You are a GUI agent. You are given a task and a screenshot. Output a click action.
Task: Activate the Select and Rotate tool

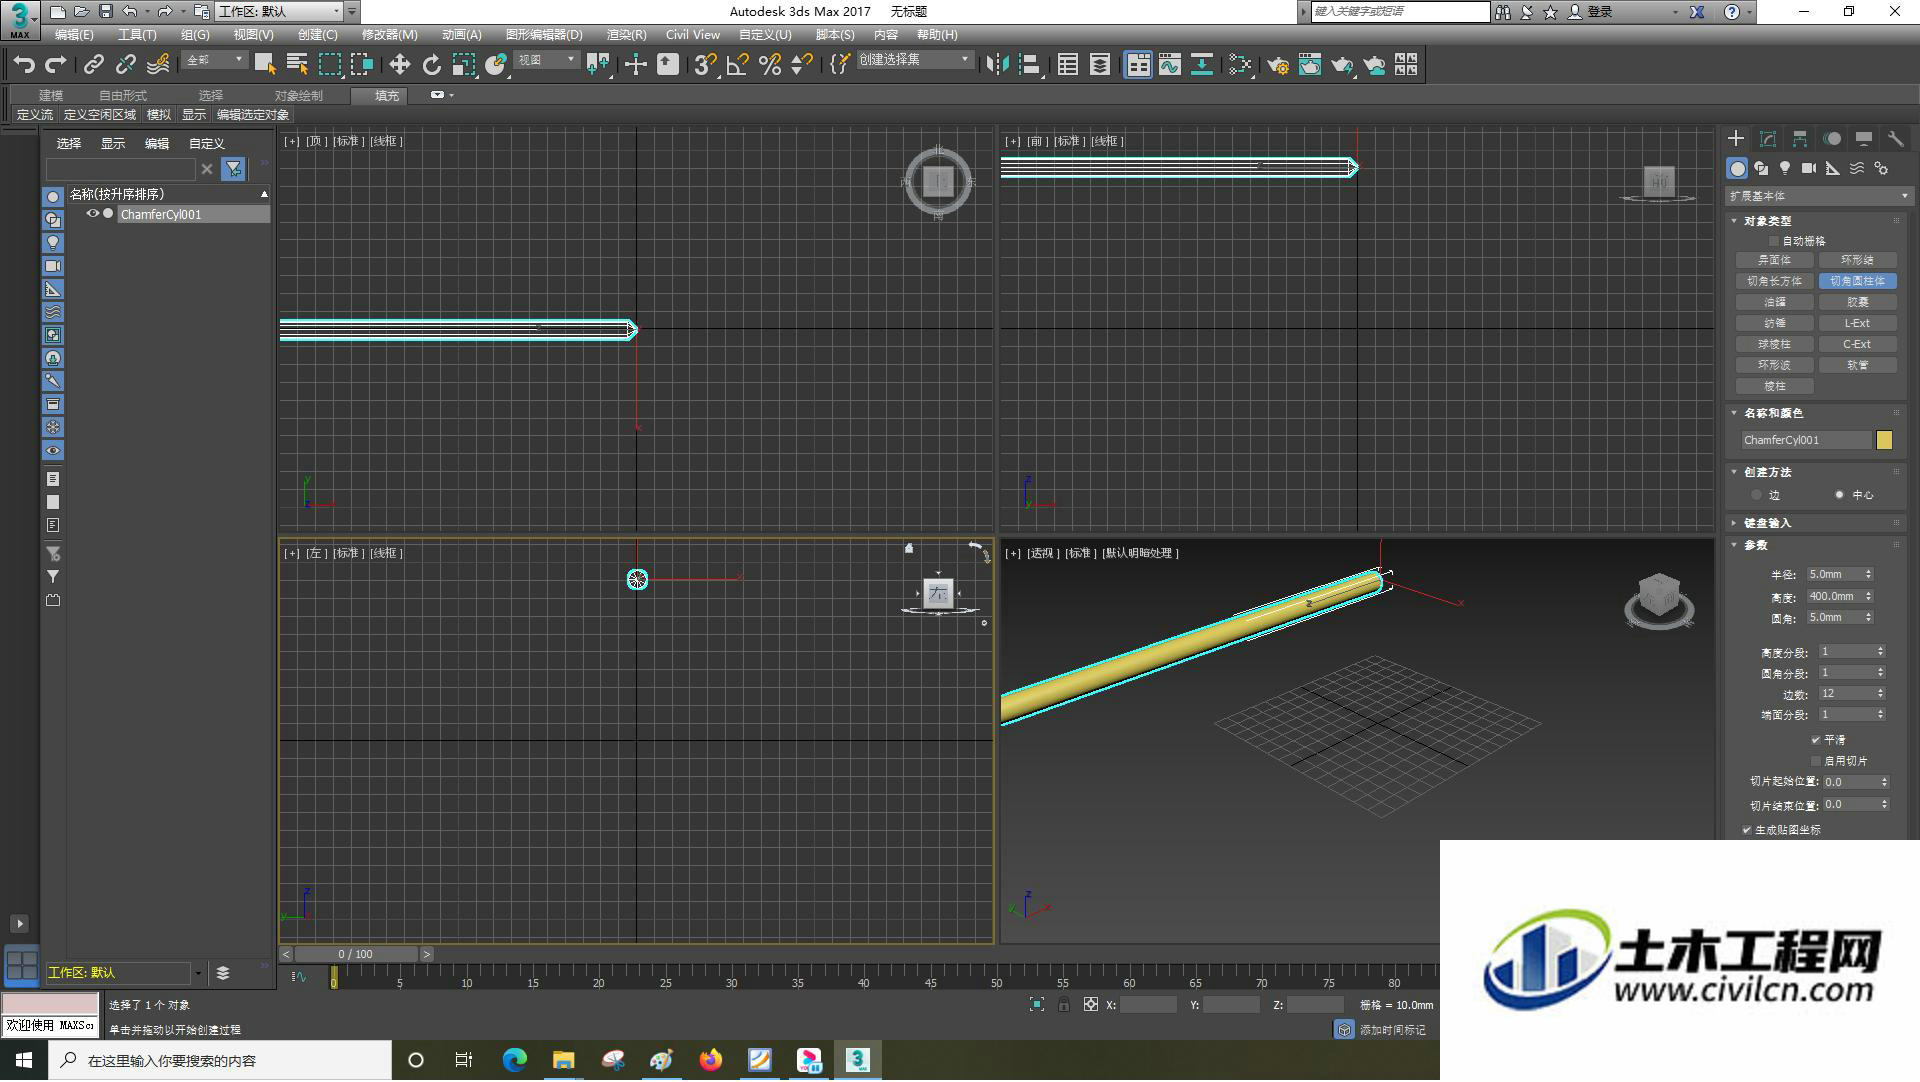coord(431,65)
